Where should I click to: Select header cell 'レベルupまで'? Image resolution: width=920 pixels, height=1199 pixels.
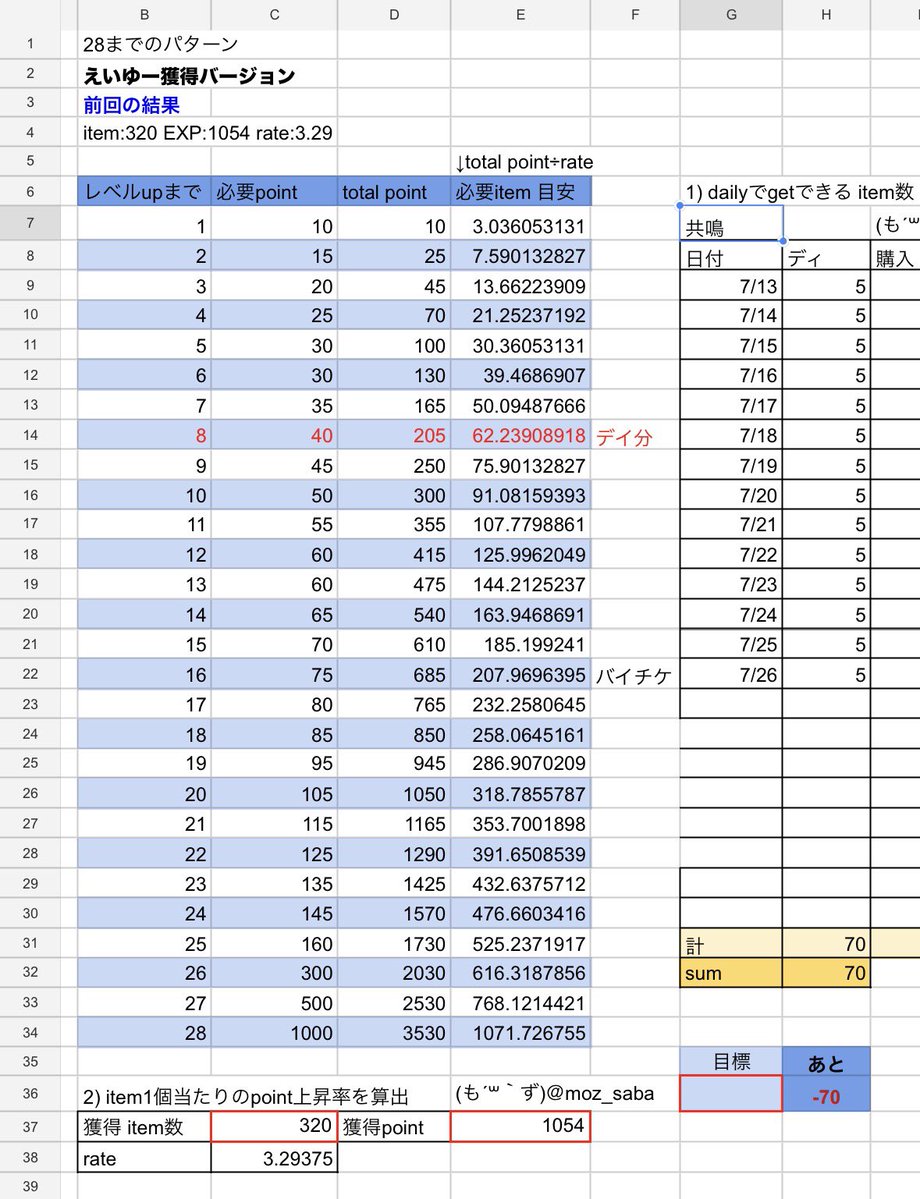pyautogui.click(x=144, y=192)
